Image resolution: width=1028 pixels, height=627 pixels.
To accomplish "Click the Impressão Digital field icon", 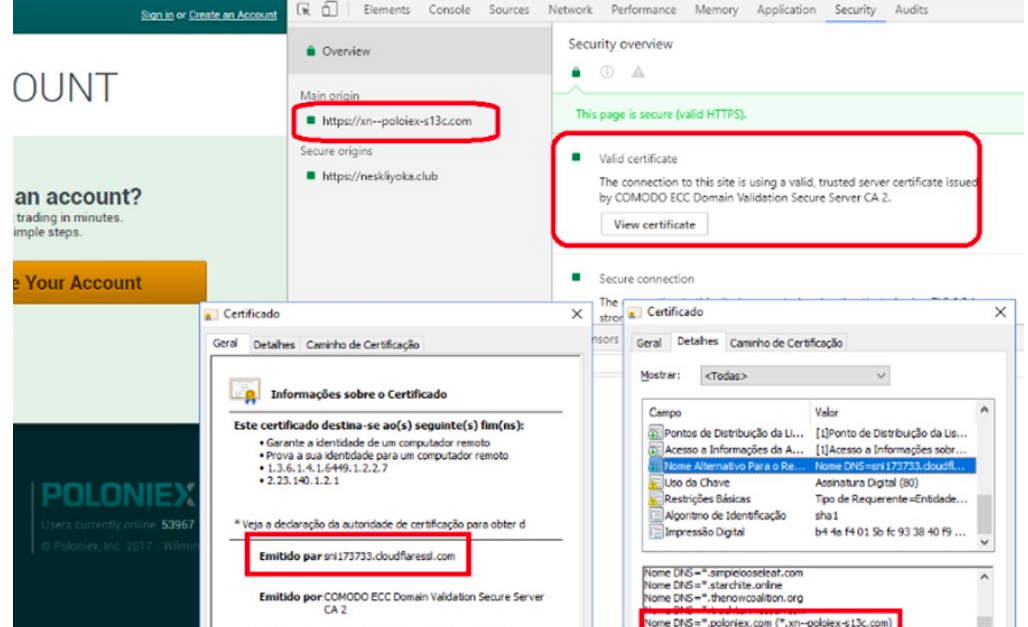I will [654, 532].
